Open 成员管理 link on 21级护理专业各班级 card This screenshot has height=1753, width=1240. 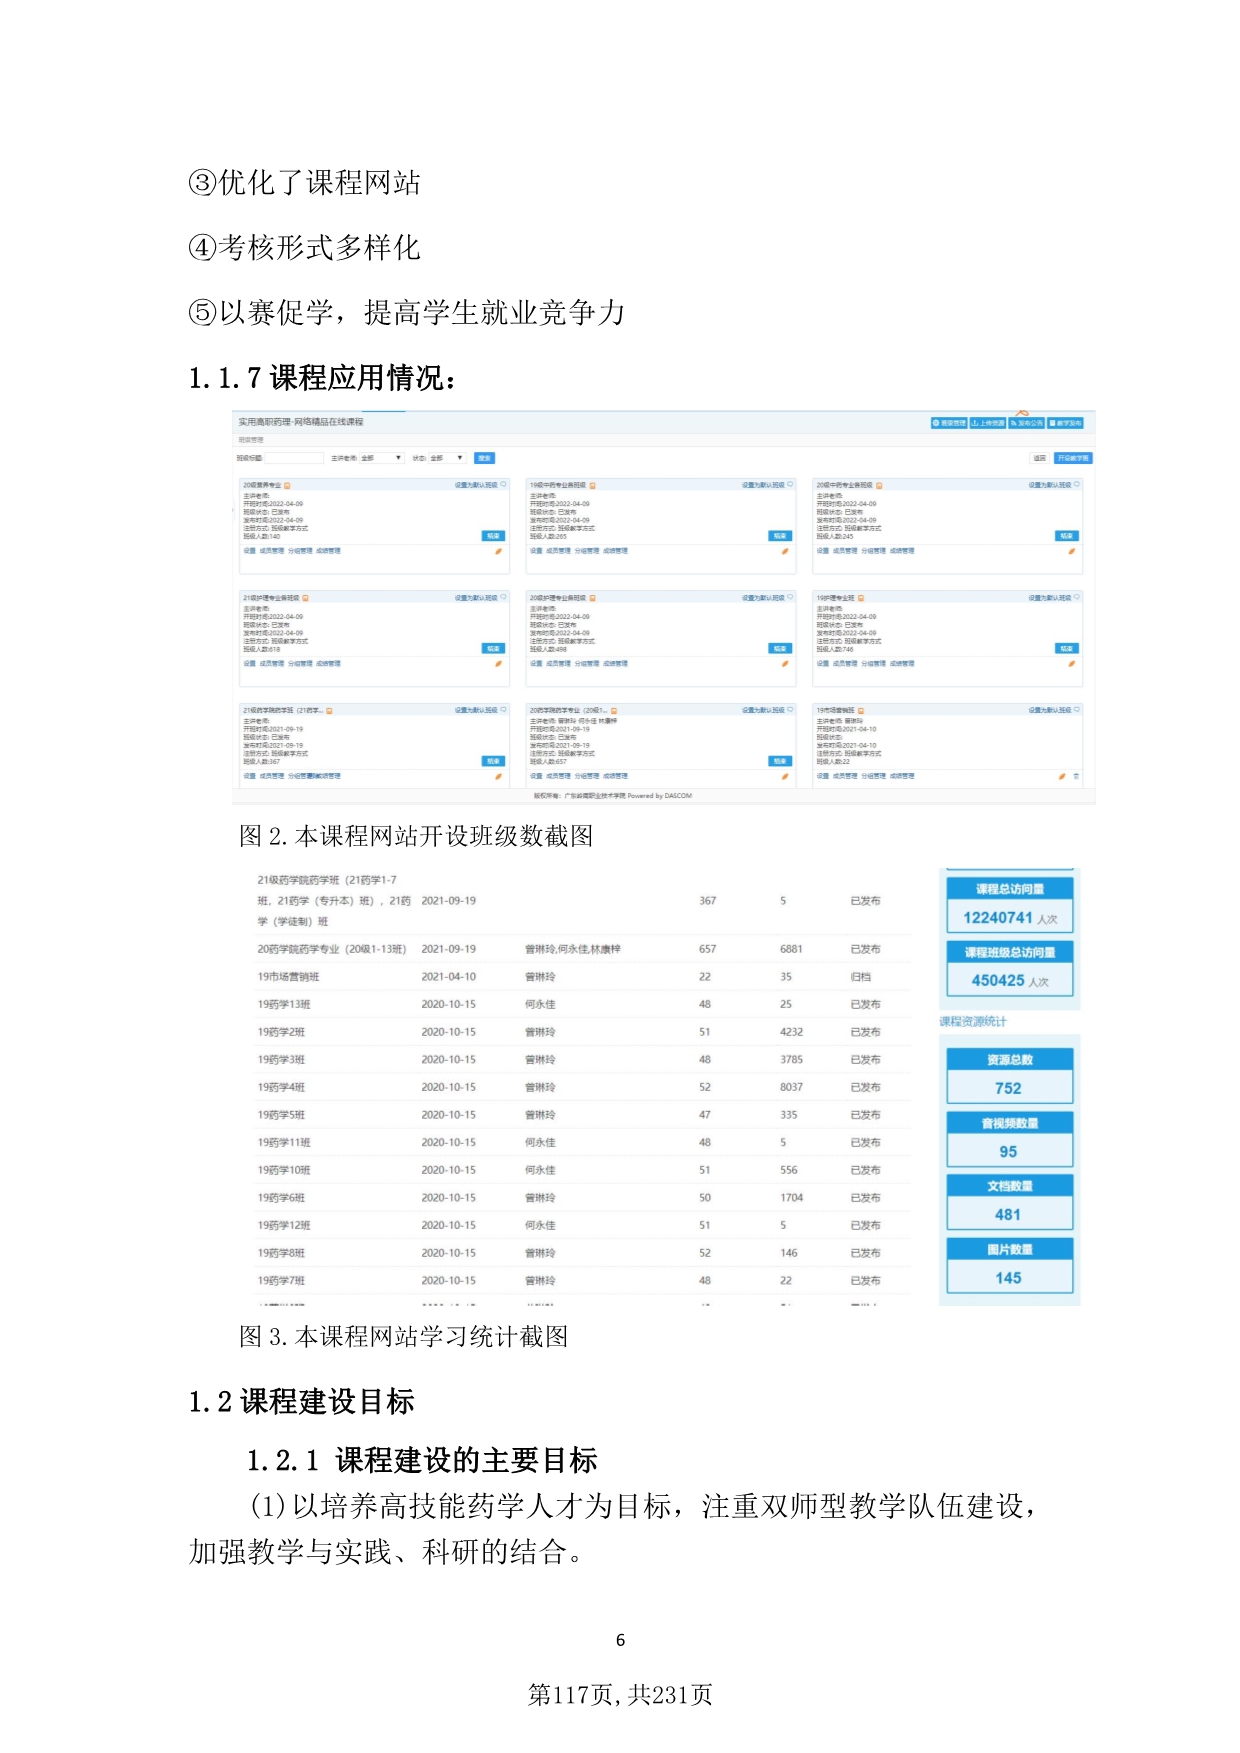coord(271,664)
